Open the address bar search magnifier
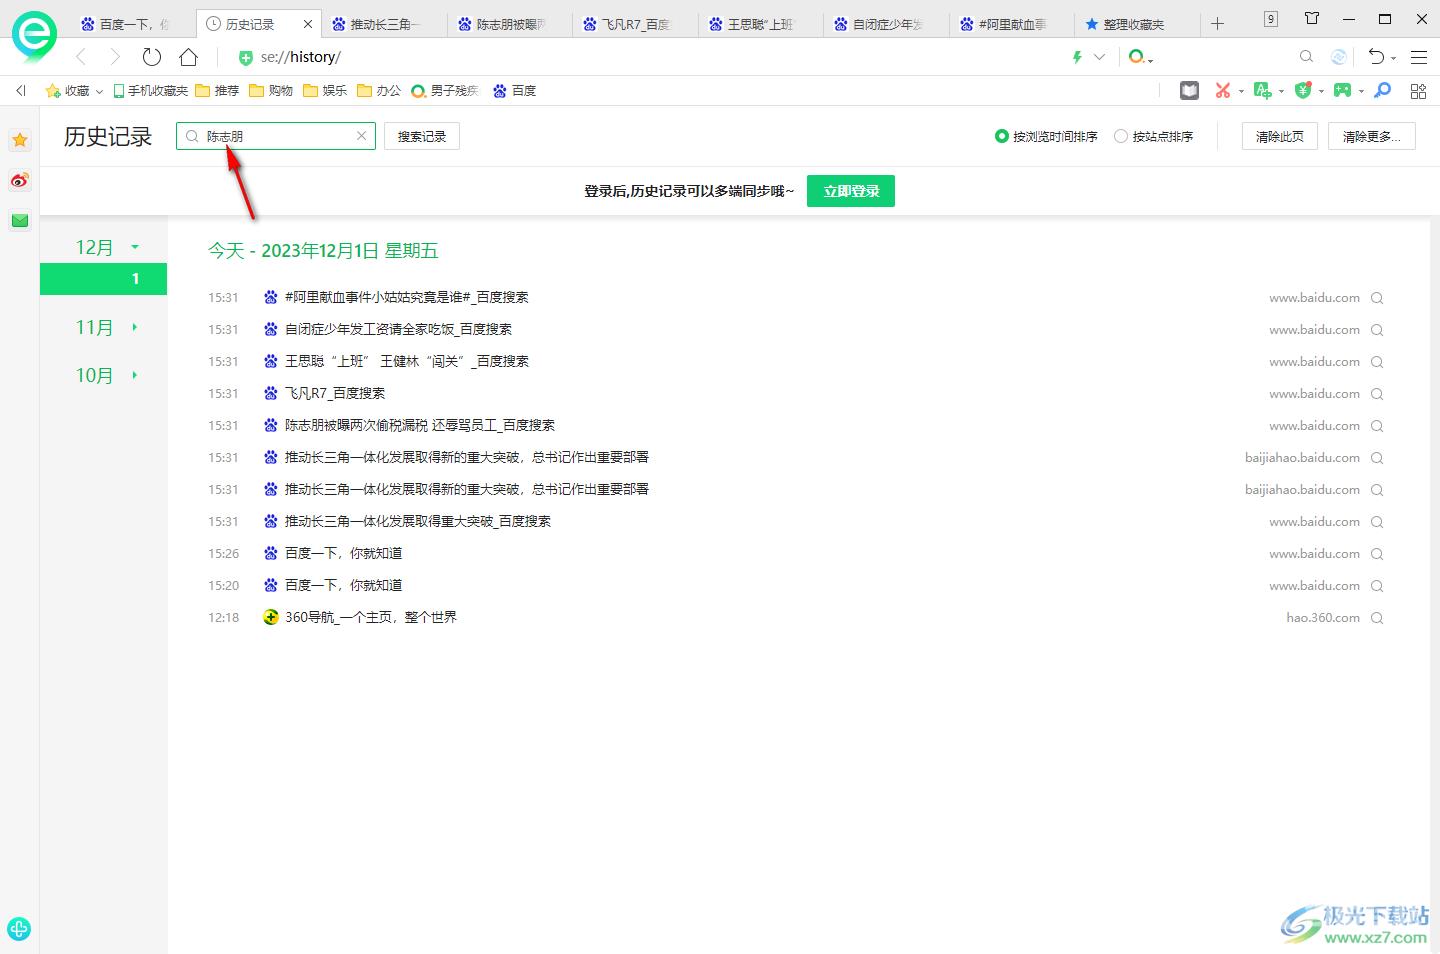Image resolution: width=1440 pixels, height=954 pixels. click(1306, 57)
